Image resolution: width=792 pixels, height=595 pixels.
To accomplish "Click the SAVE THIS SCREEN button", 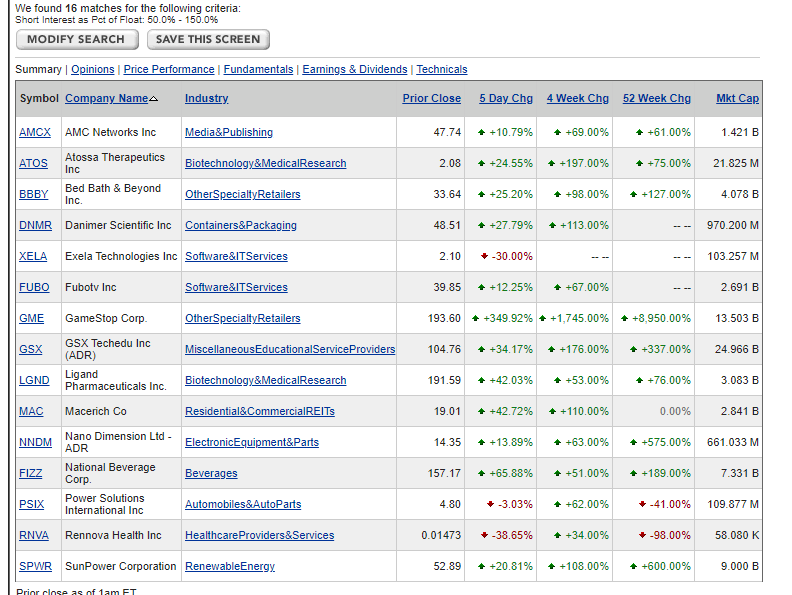I will point(208,39).
